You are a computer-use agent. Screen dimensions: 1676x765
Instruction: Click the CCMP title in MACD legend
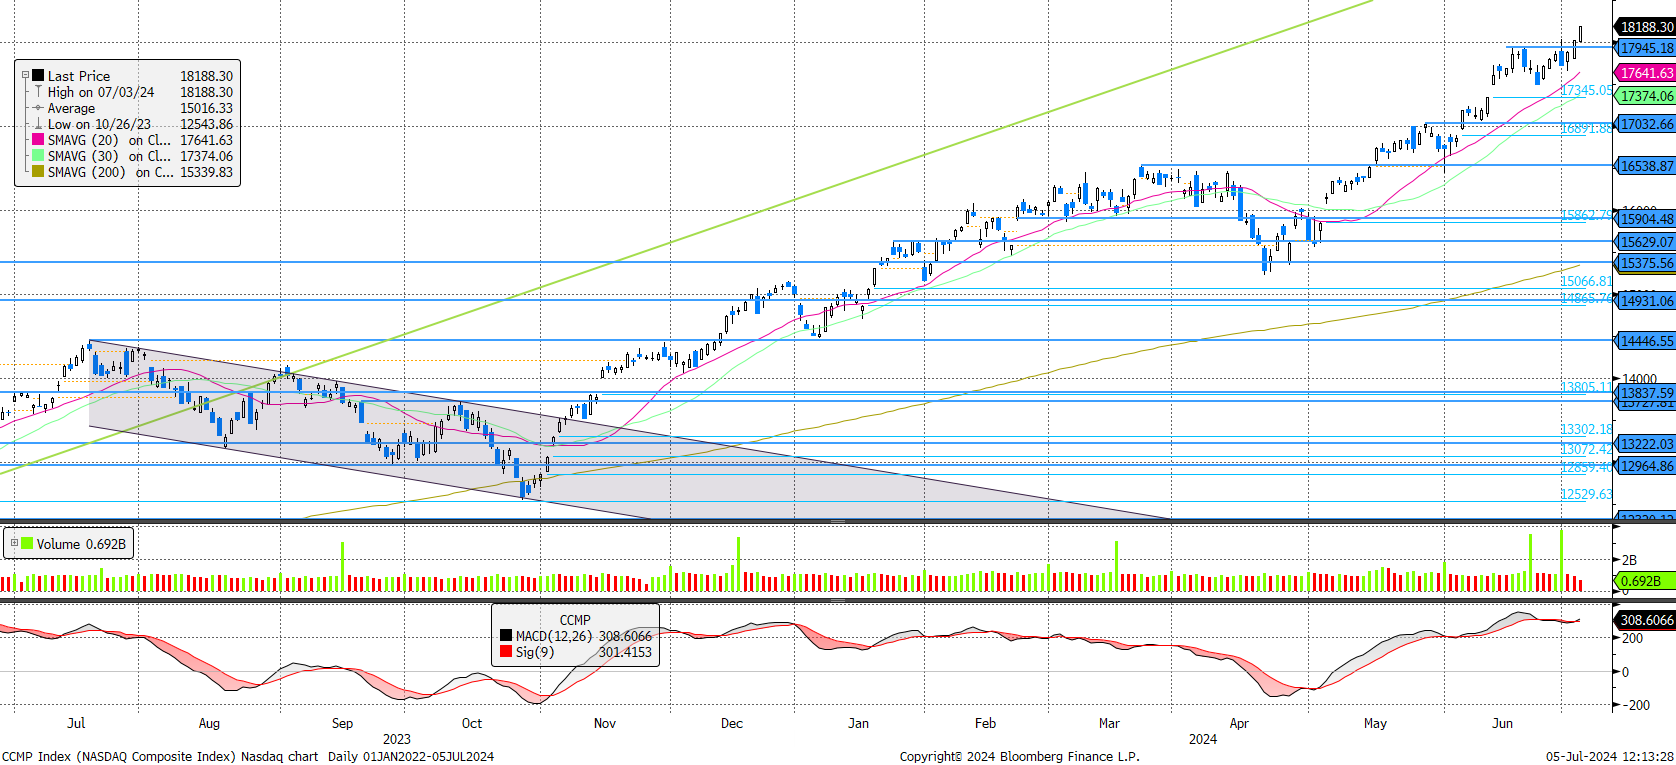(x=575, y=620)
